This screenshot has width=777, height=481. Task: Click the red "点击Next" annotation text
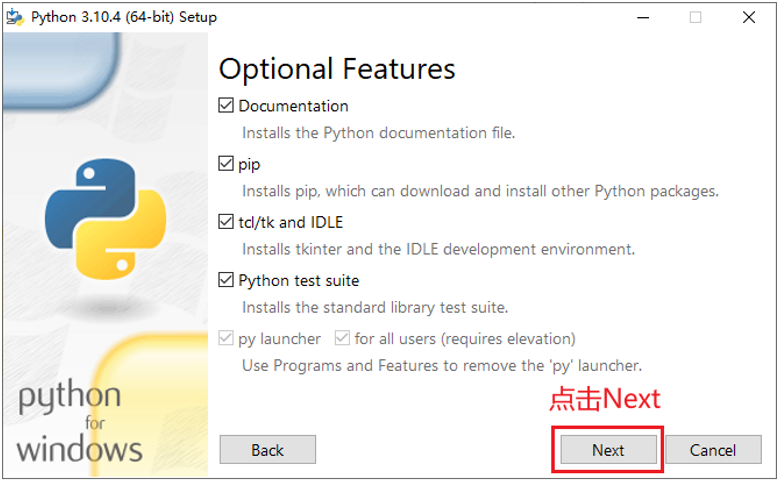coord(605,399)
